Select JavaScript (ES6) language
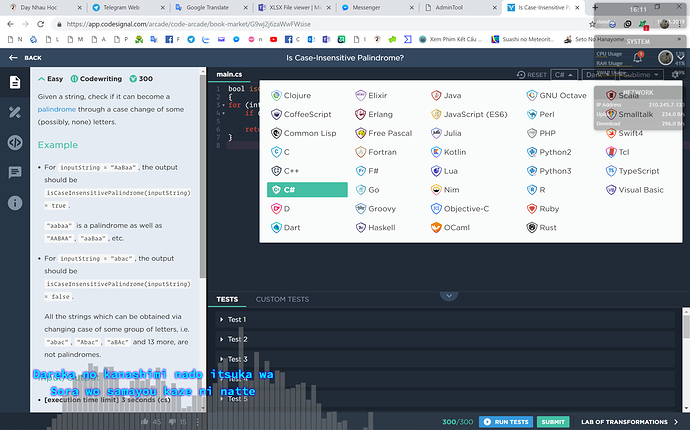 click(x=469, y=114)
